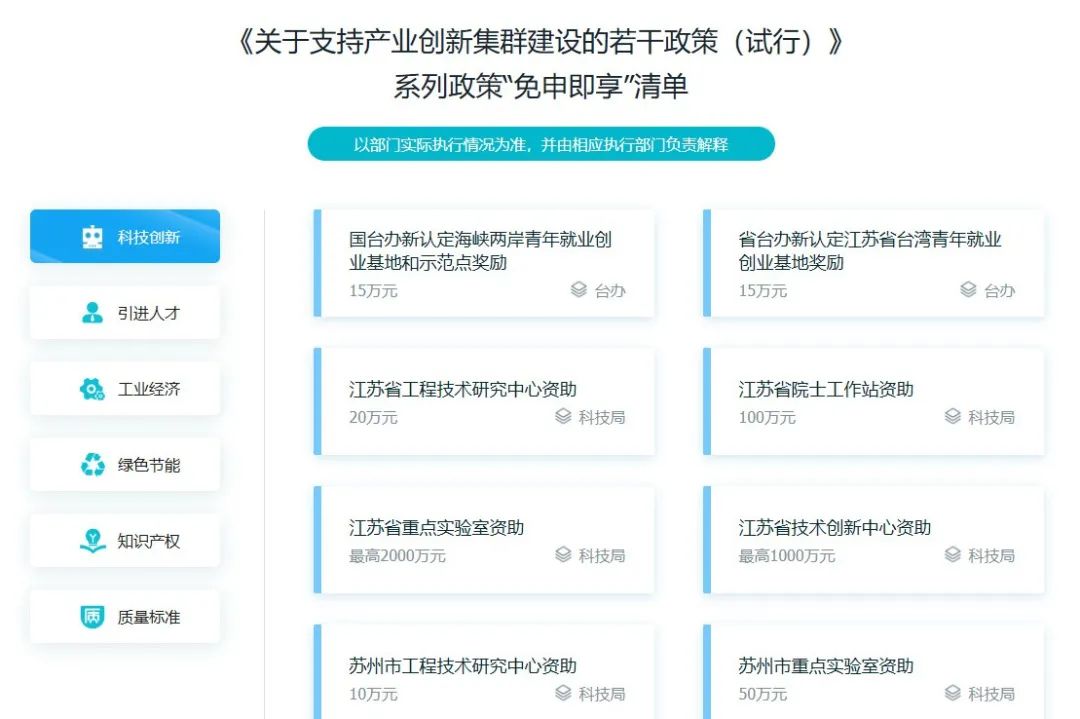Click layers icon next to 台办 in first card

(x=578, y=290)
